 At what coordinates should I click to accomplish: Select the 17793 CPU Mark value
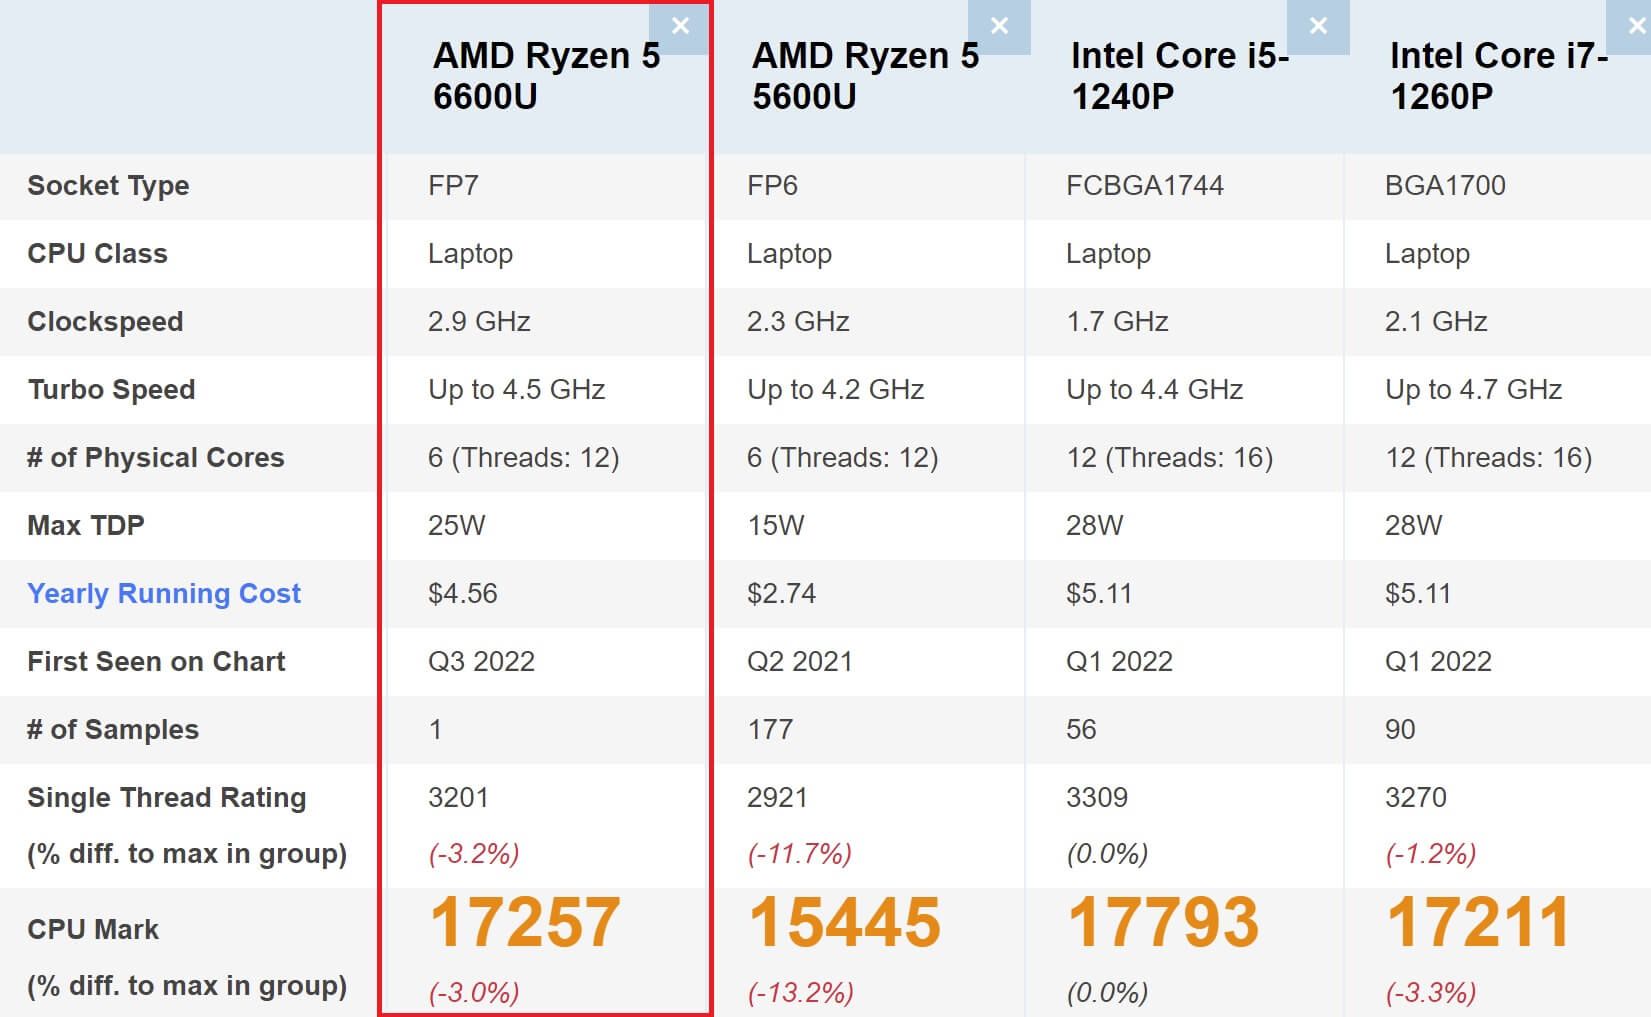1163,922
